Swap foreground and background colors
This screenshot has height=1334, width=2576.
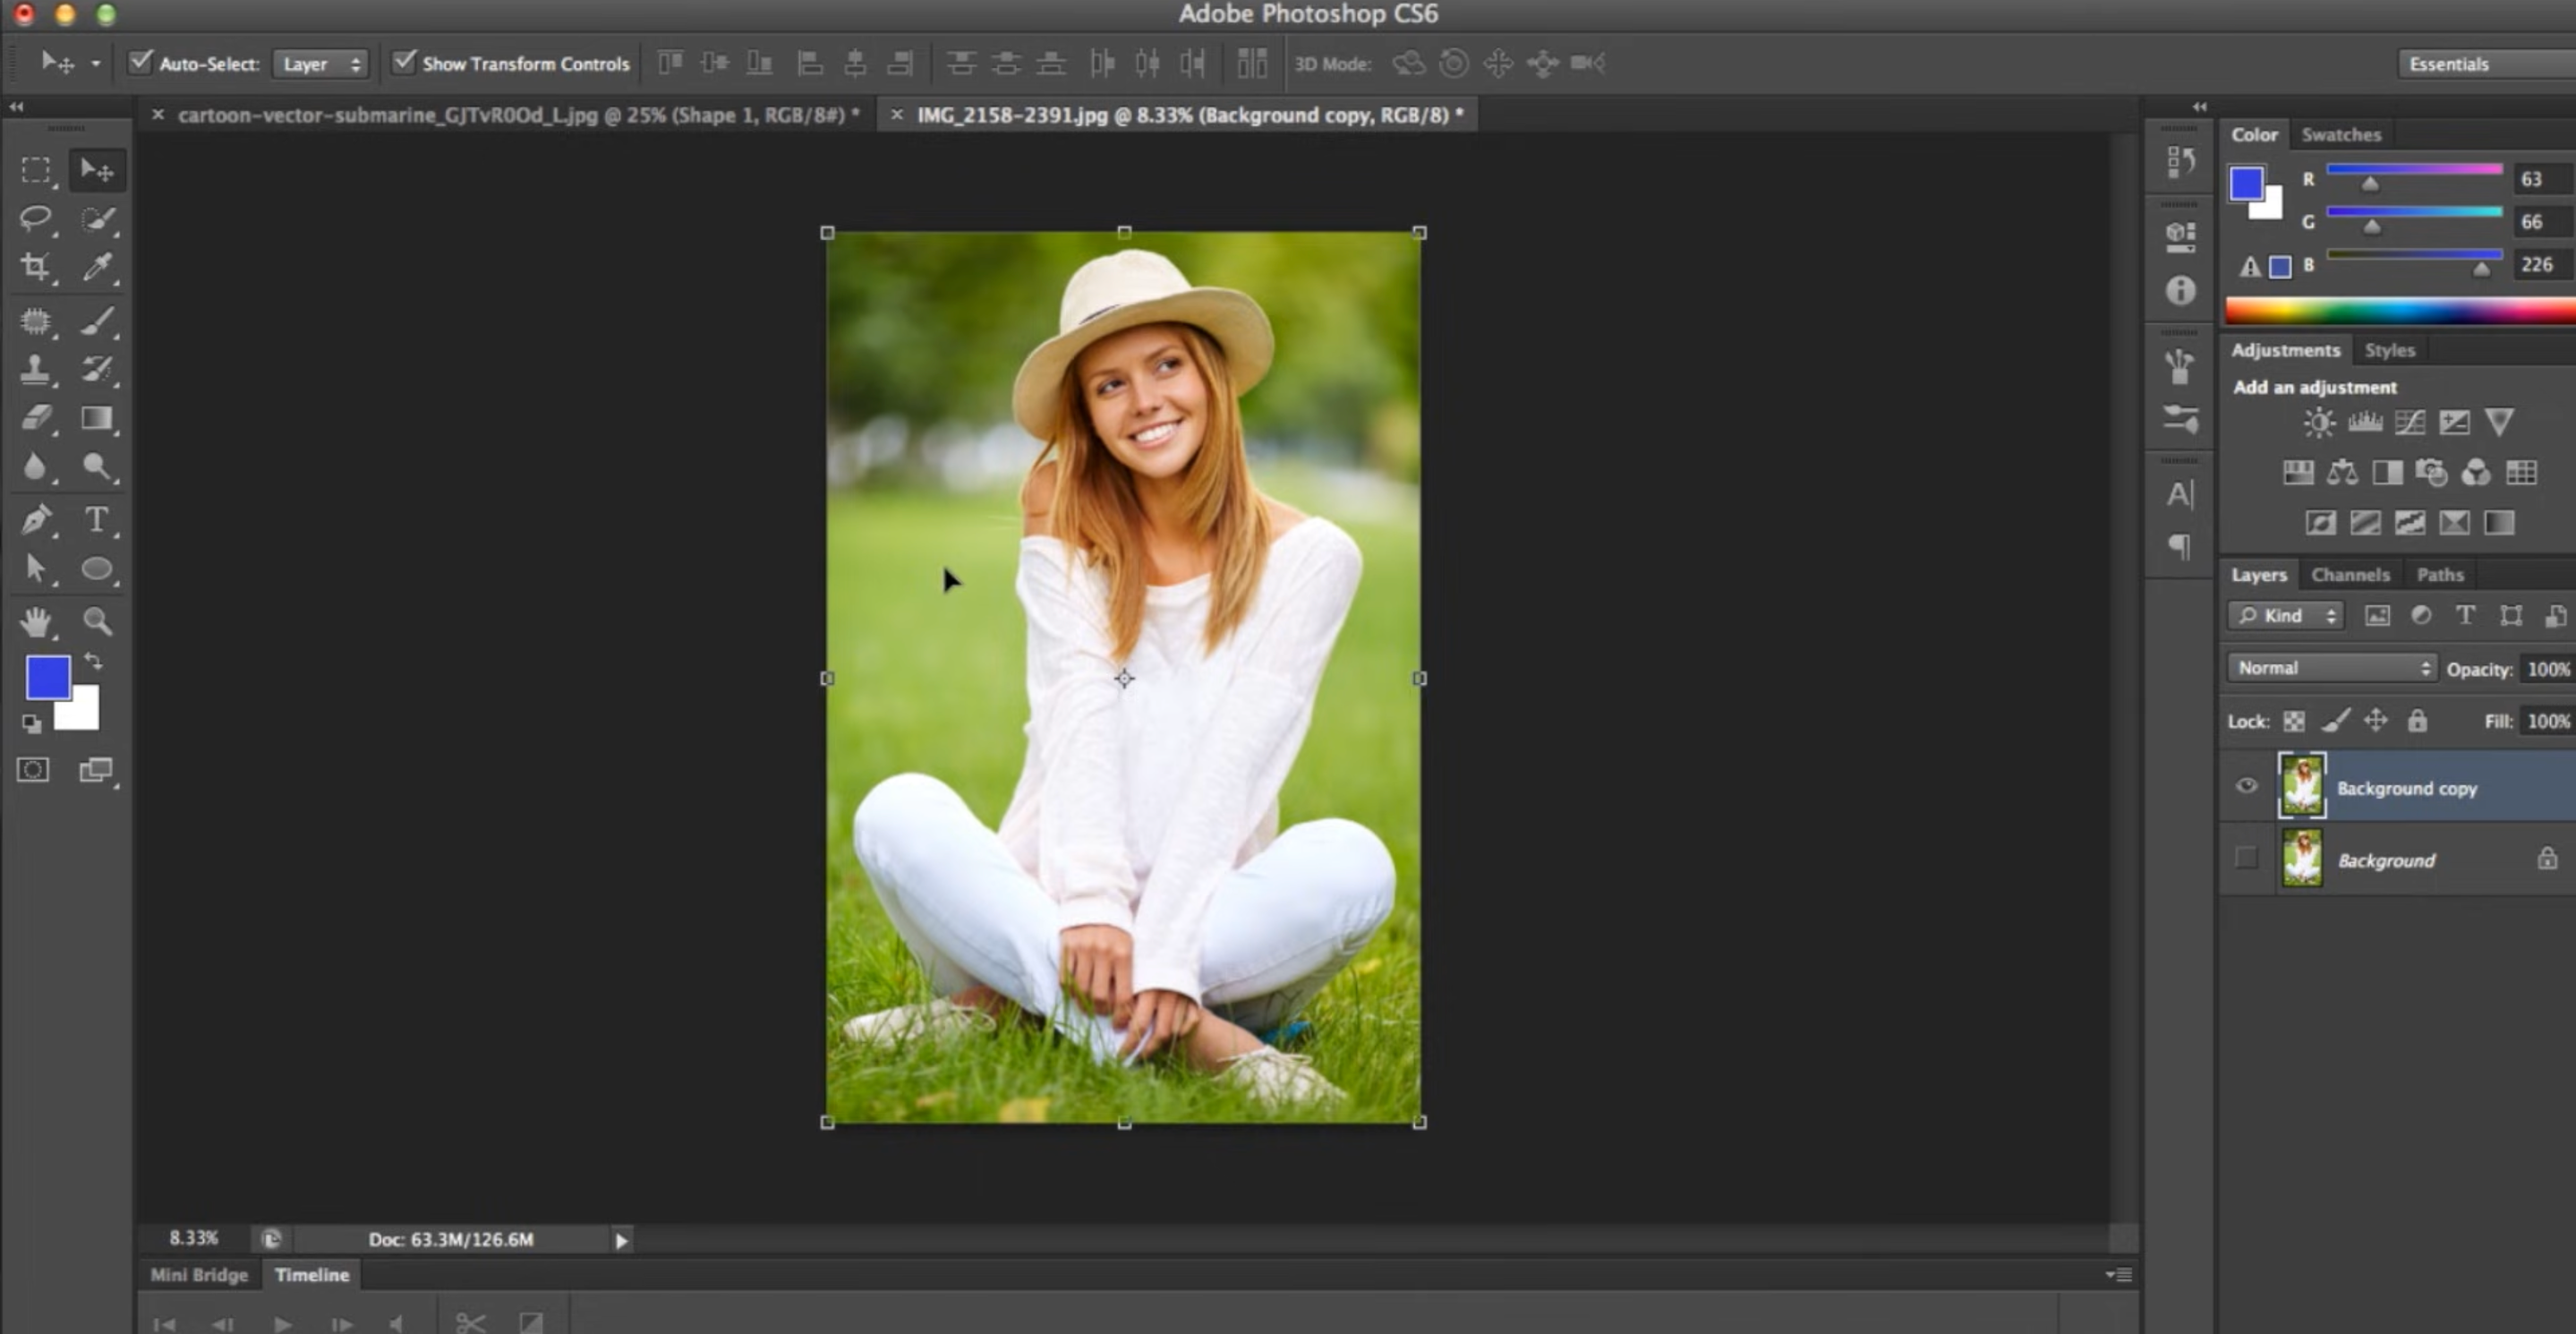[x=93, y=661]
